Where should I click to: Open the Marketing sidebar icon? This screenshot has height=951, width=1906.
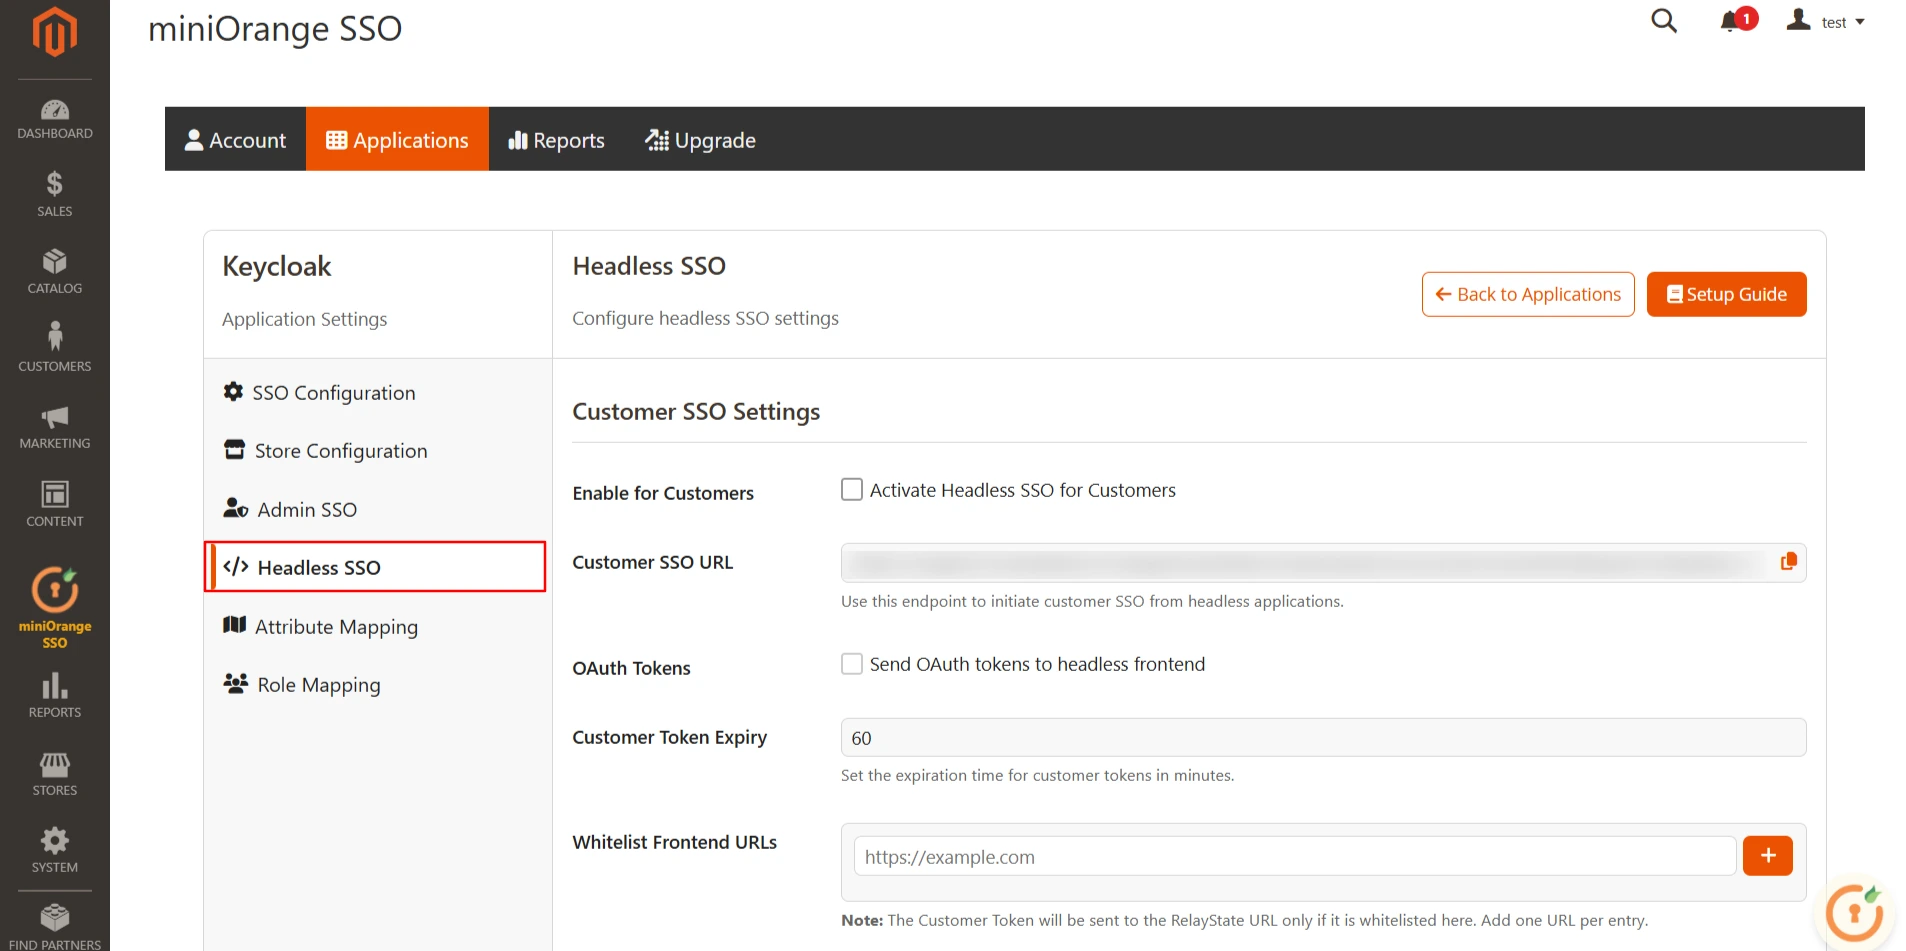54,420
